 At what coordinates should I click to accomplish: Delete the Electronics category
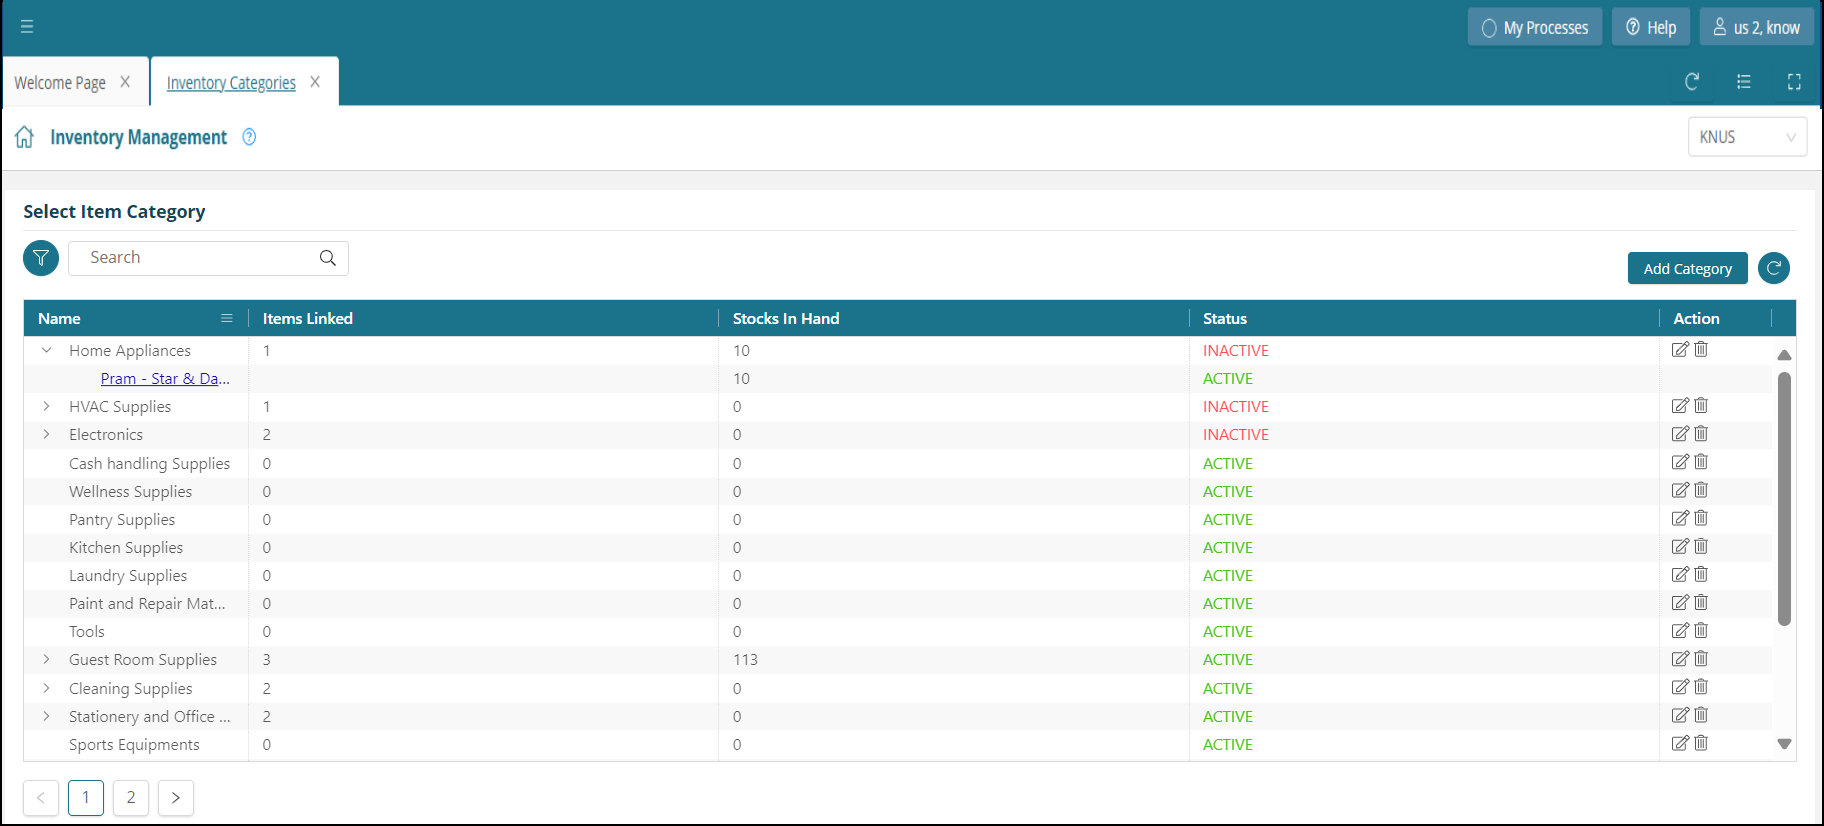[x=1701, y=434]
